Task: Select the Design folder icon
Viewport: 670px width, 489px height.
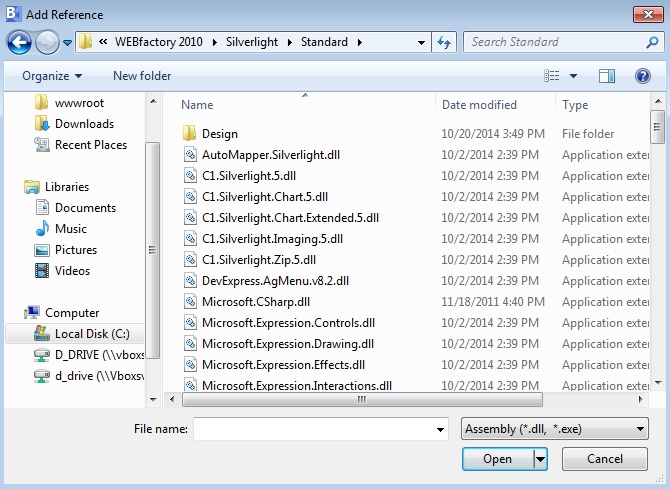Action: point(189,133)
